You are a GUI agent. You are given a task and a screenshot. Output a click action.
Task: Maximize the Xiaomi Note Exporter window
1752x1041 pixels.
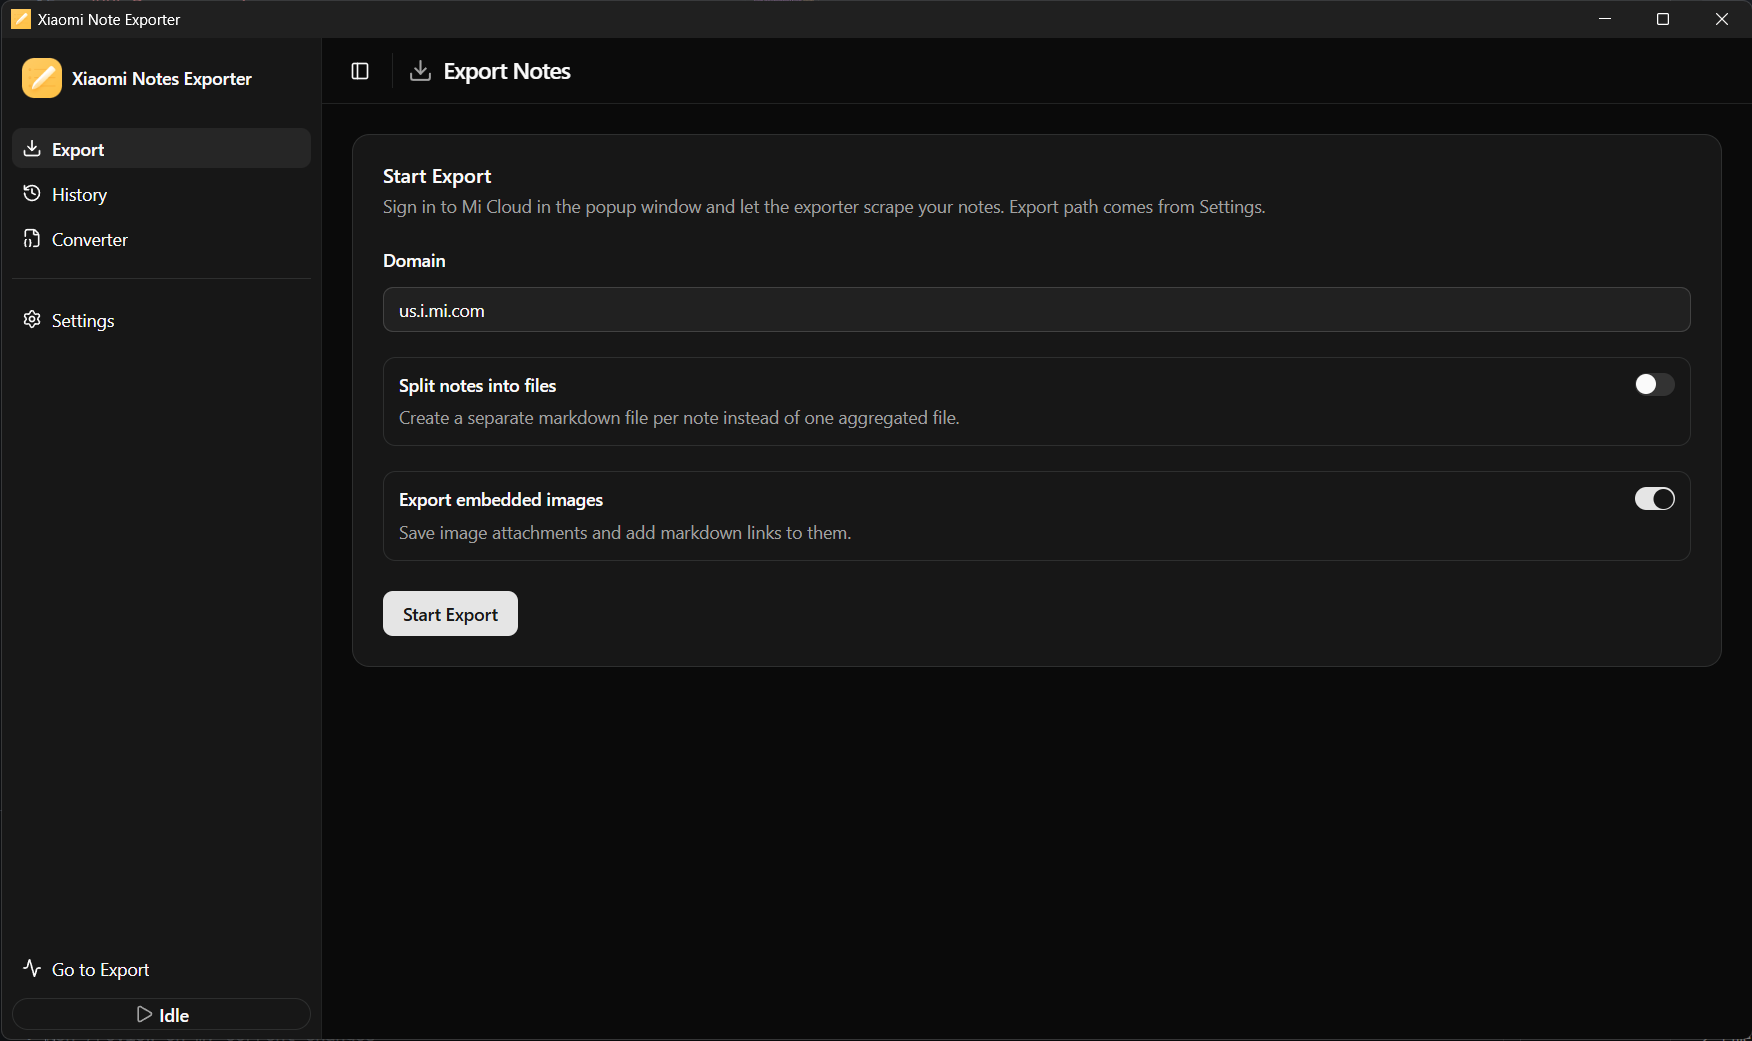pos(1663,19)
